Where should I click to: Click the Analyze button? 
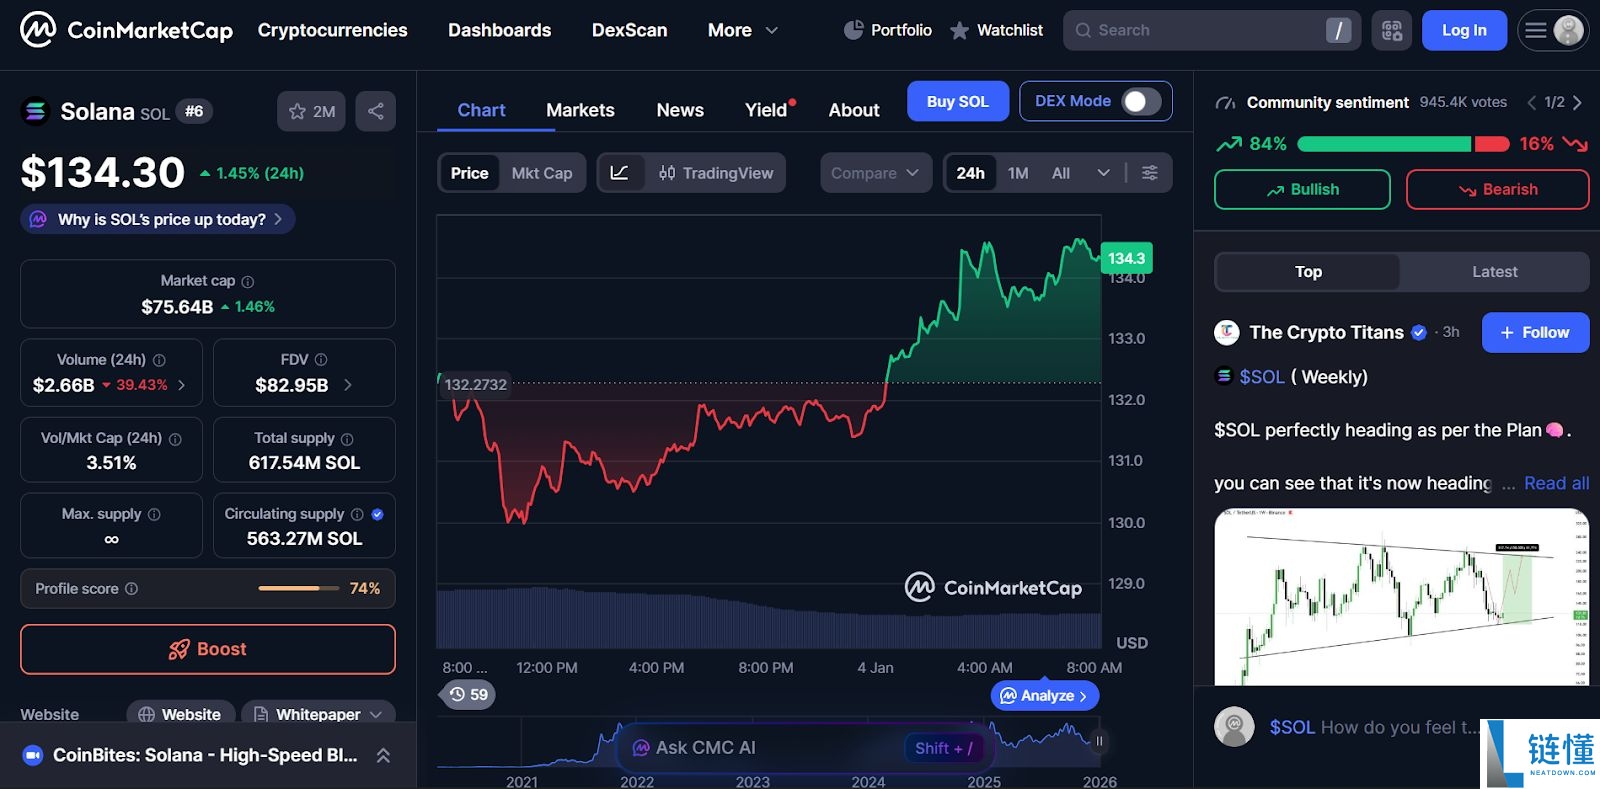(1045, 696)
